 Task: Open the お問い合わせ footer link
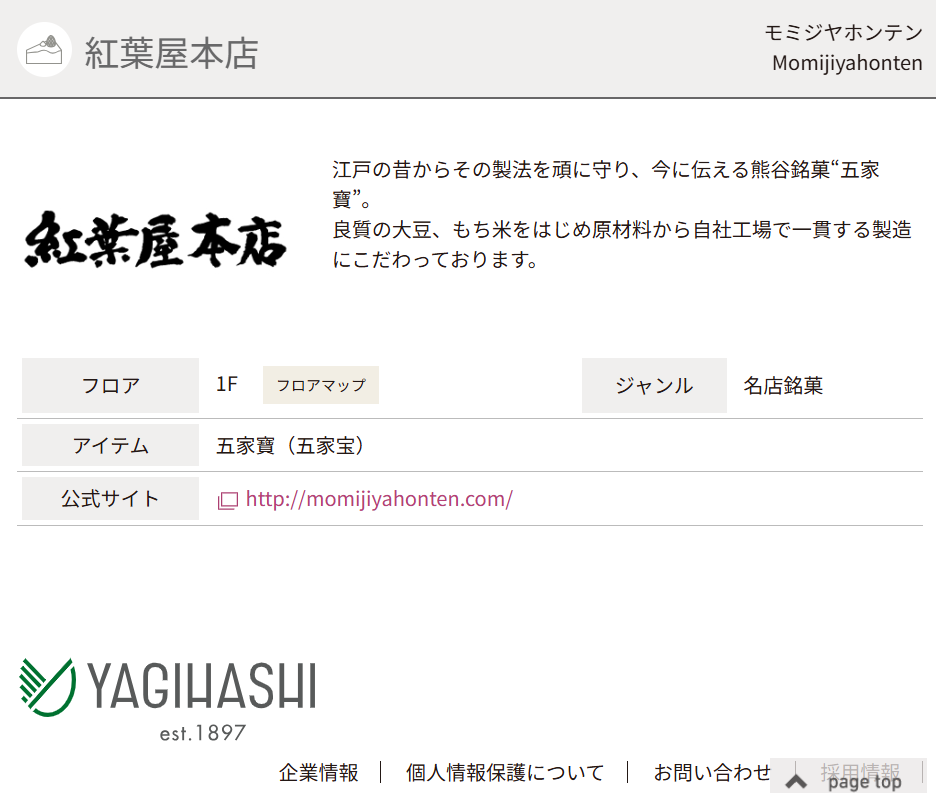712,772
